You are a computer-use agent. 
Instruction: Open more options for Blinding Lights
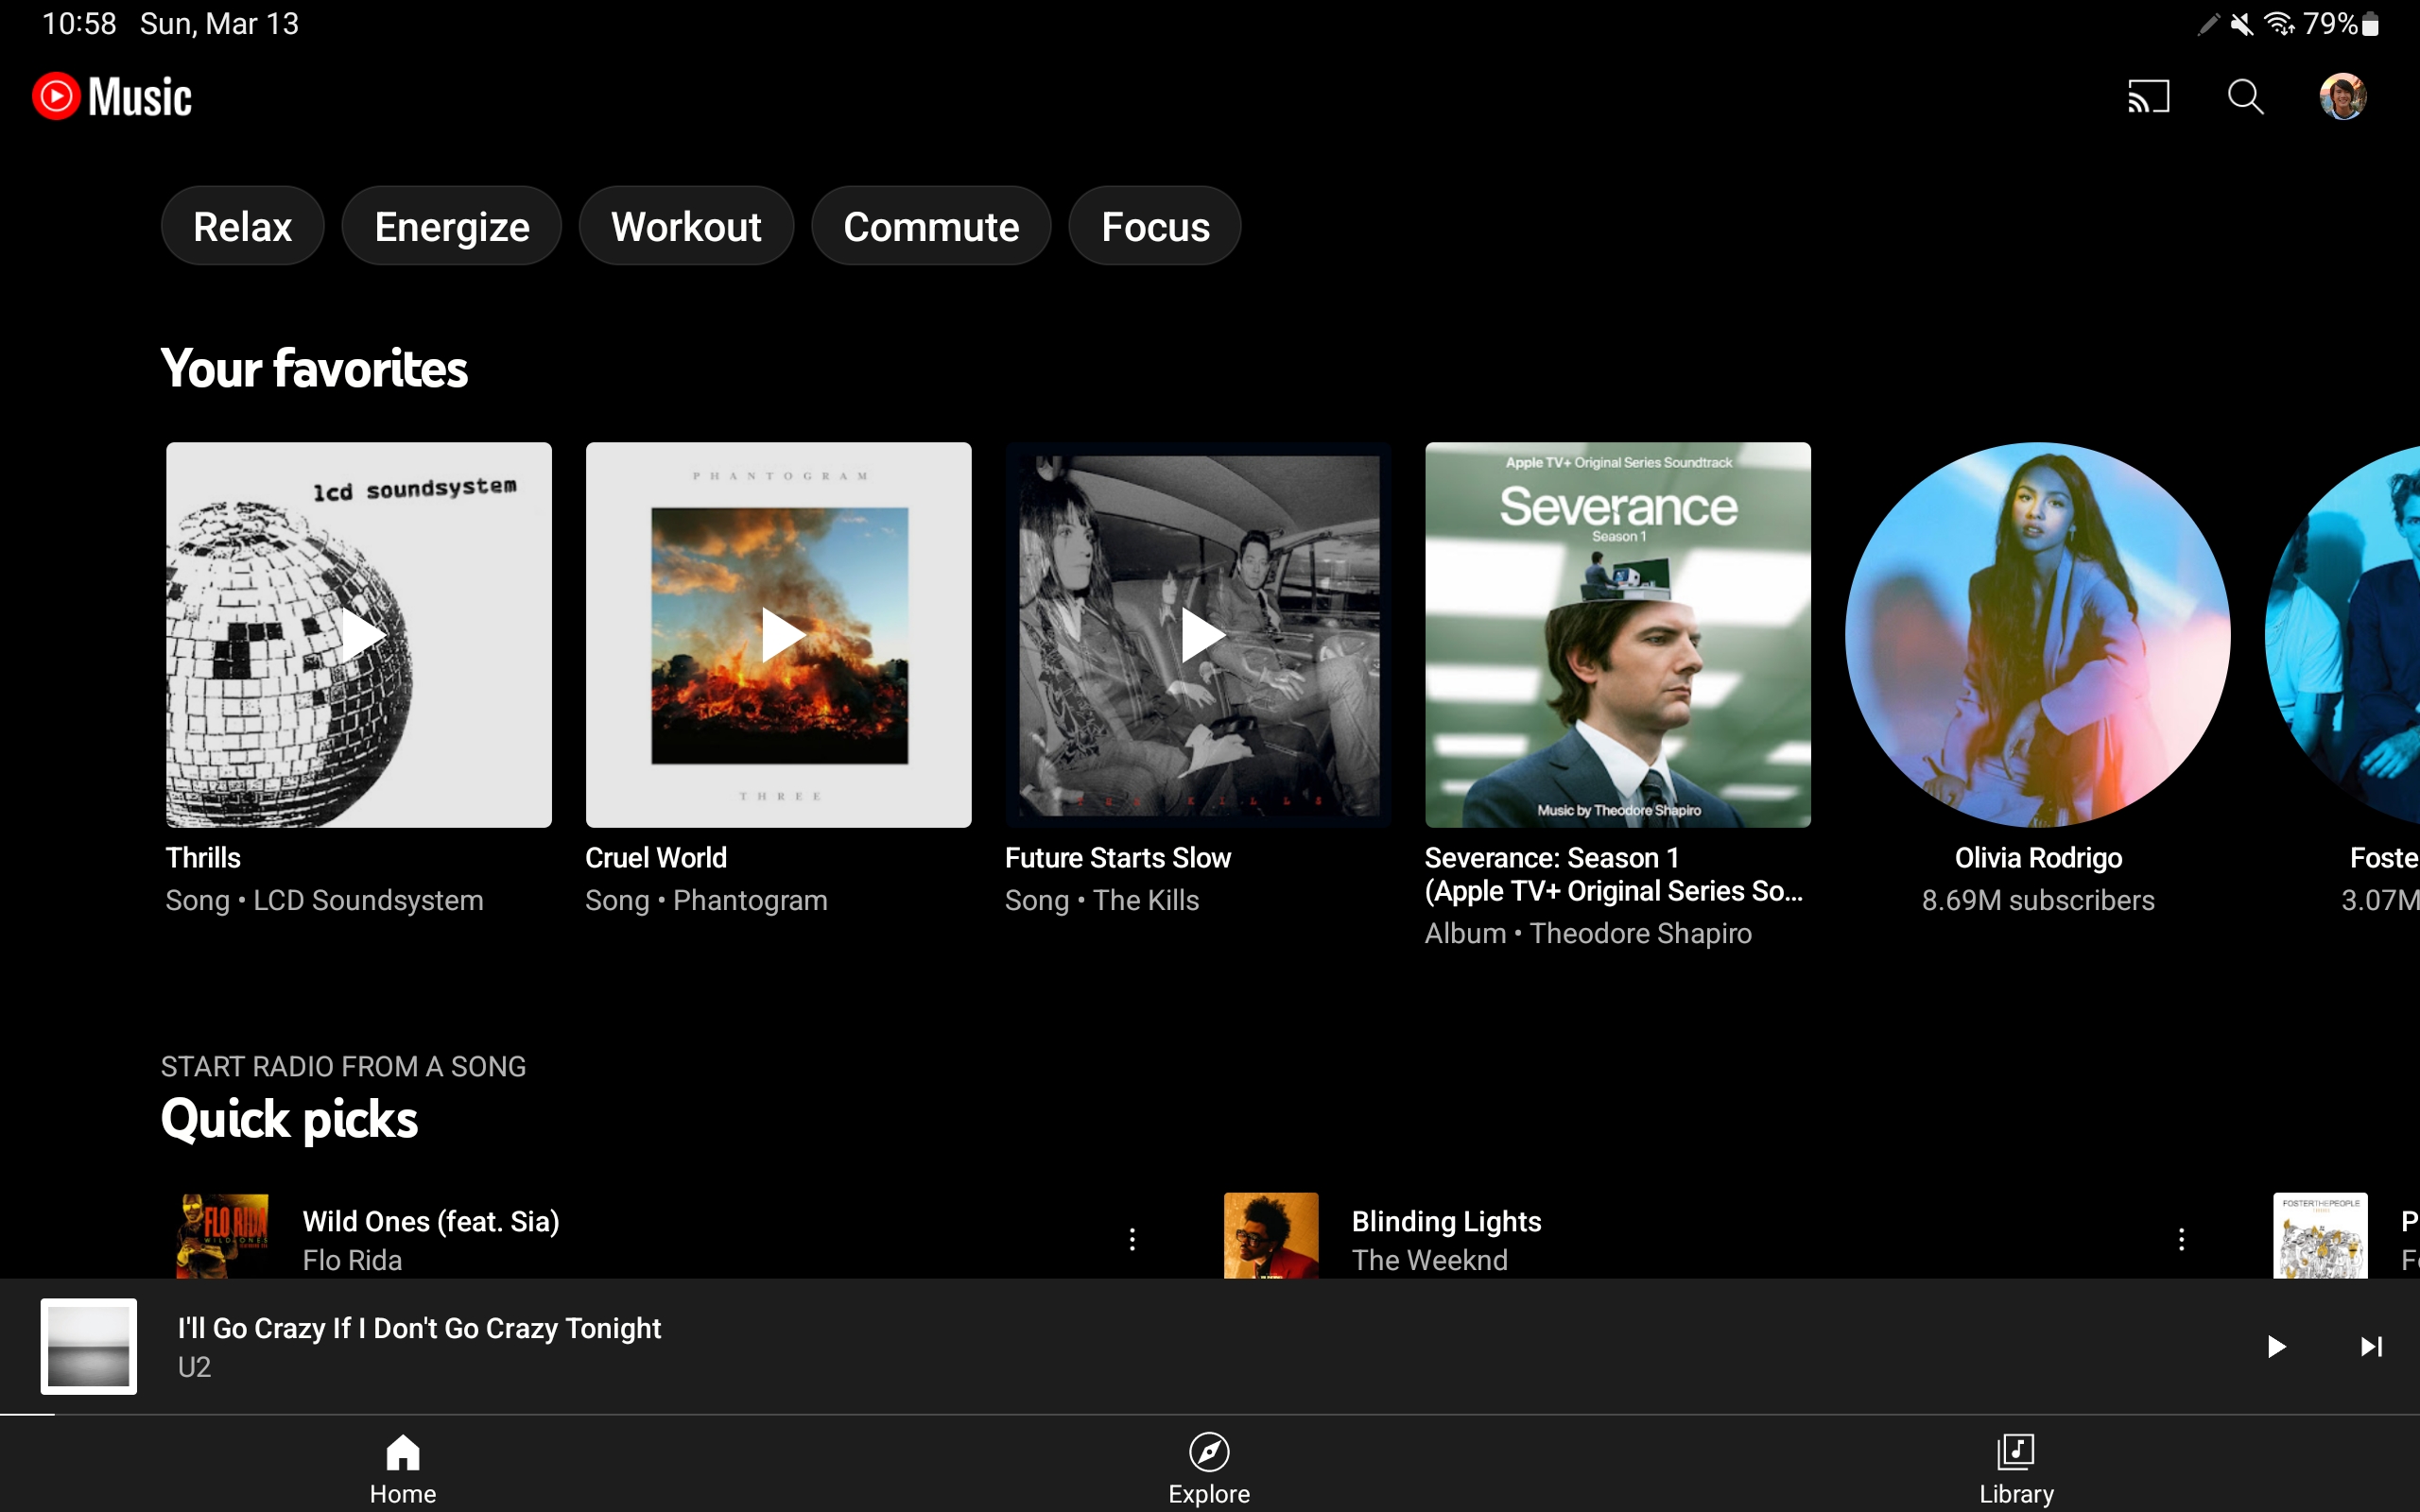tap(2181, 1240)
